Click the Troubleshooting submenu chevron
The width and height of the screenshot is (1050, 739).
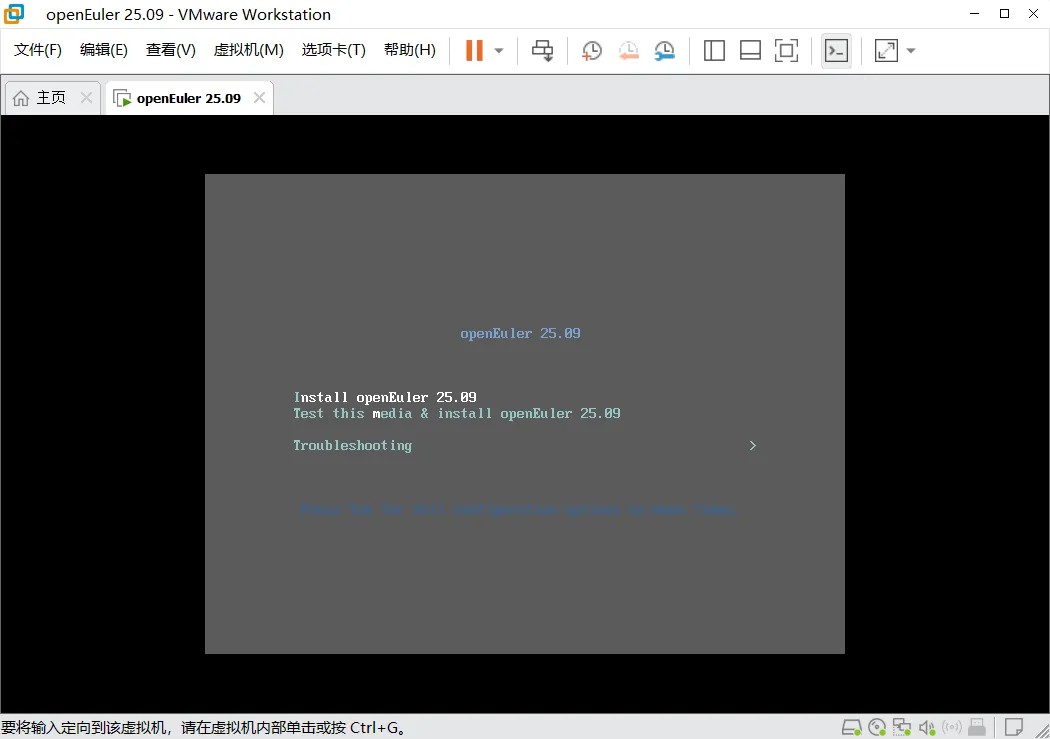coord(753,446)
